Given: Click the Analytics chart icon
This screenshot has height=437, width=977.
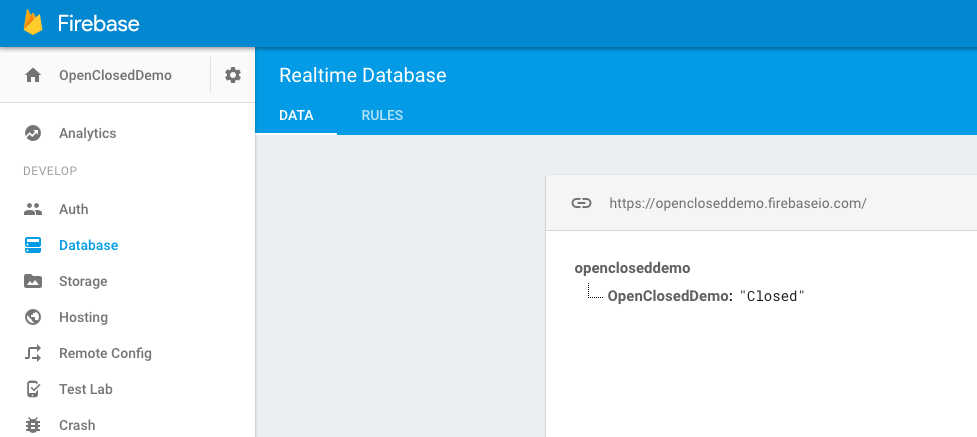Looking at the screenshot, I should click(x=32, y=133).
